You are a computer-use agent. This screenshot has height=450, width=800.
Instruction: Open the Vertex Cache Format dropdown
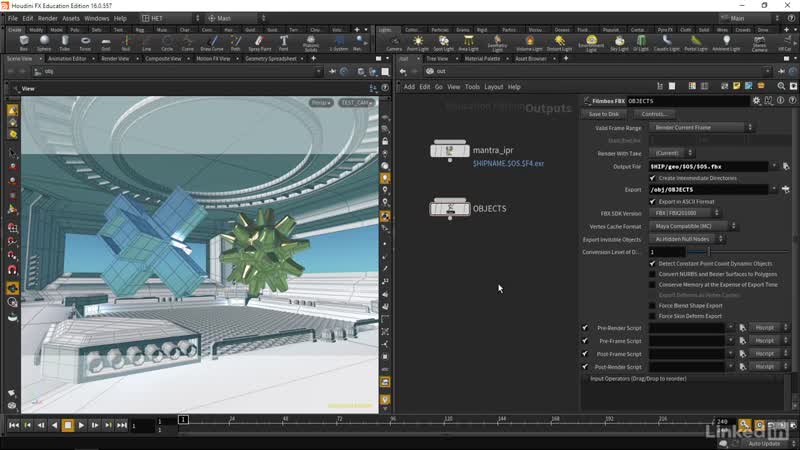[693, 226]
